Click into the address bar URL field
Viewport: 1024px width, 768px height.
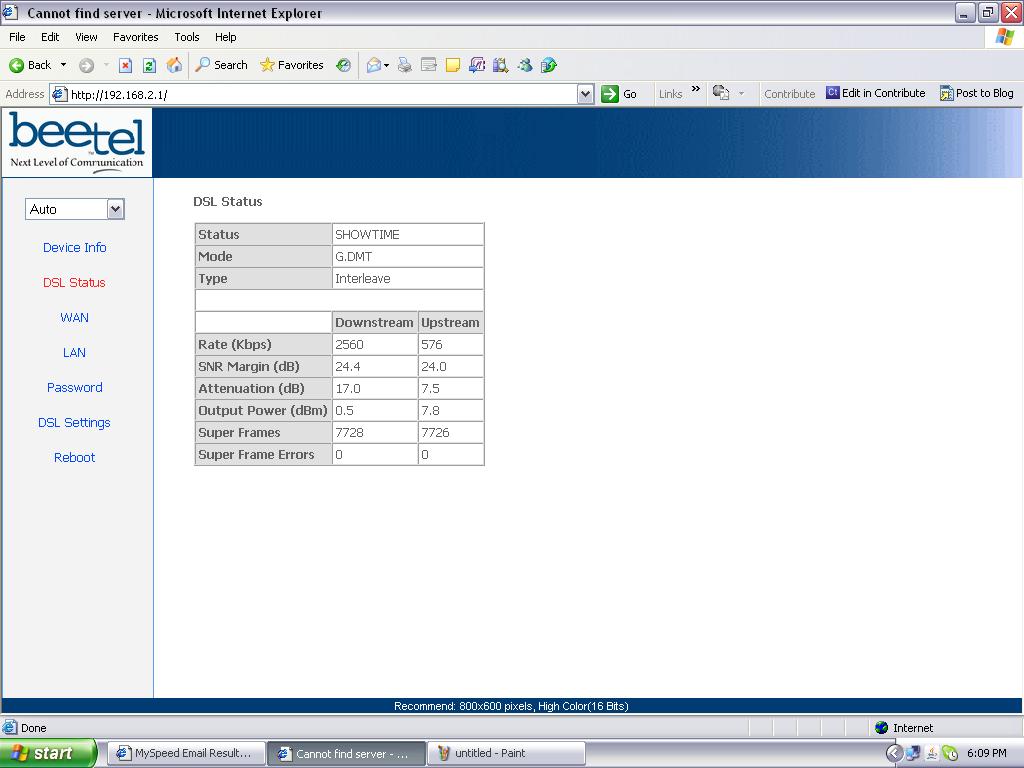[x=320, y=94]
